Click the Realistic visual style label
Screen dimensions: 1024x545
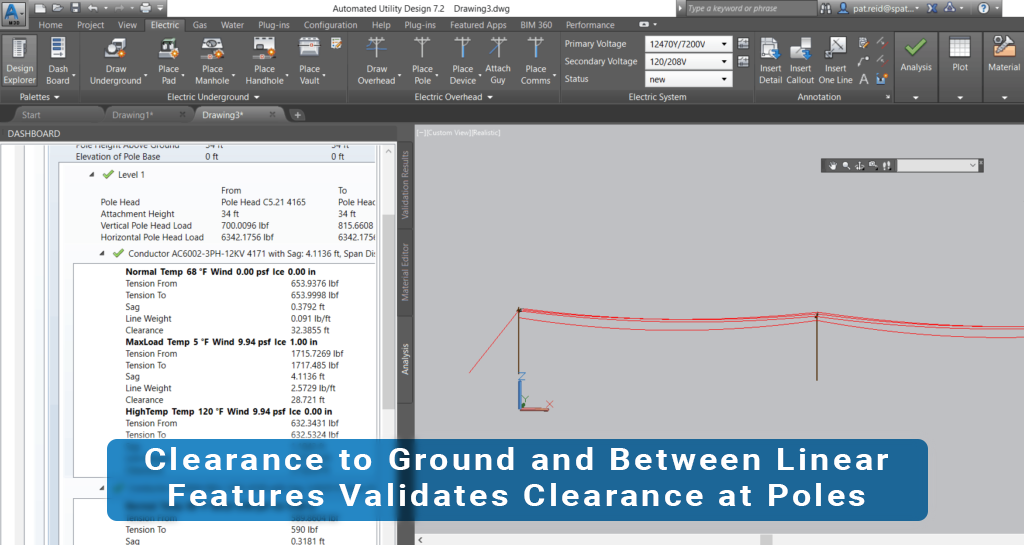(485, 132)
